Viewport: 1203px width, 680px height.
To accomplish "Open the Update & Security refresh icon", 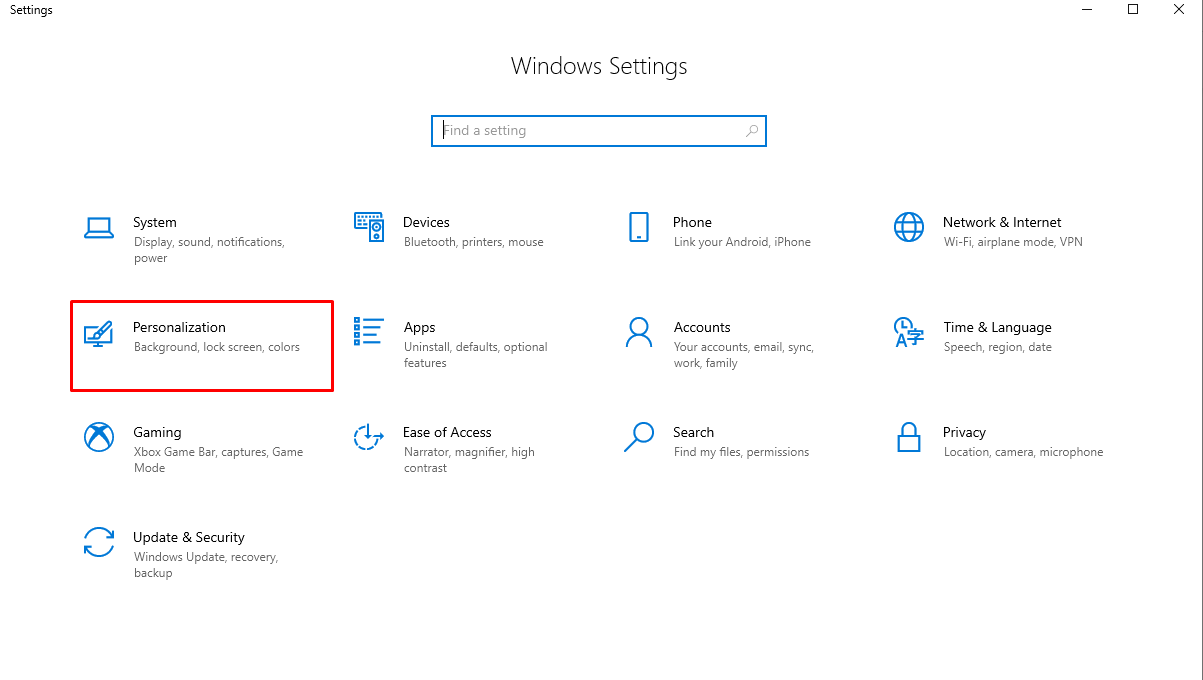I will click(x=98, y=542).
